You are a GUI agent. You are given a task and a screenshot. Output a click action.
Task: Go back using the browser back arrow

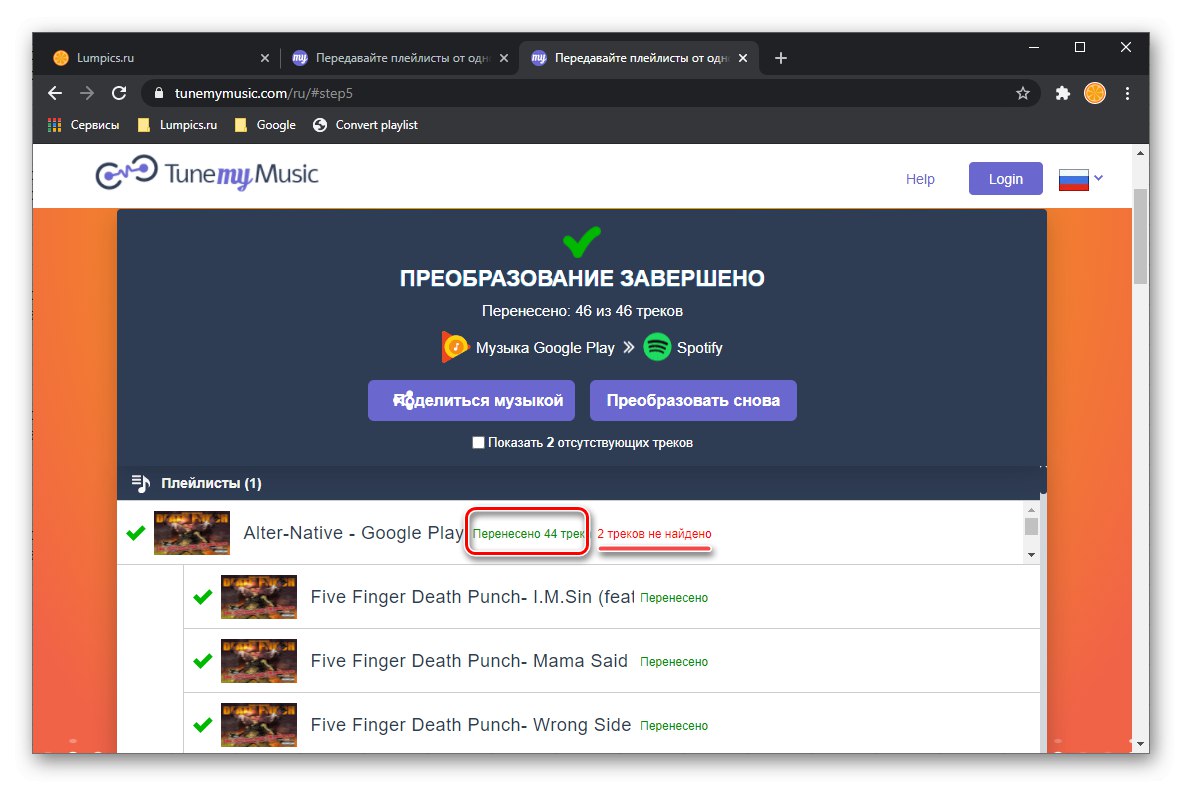[55, 93]
